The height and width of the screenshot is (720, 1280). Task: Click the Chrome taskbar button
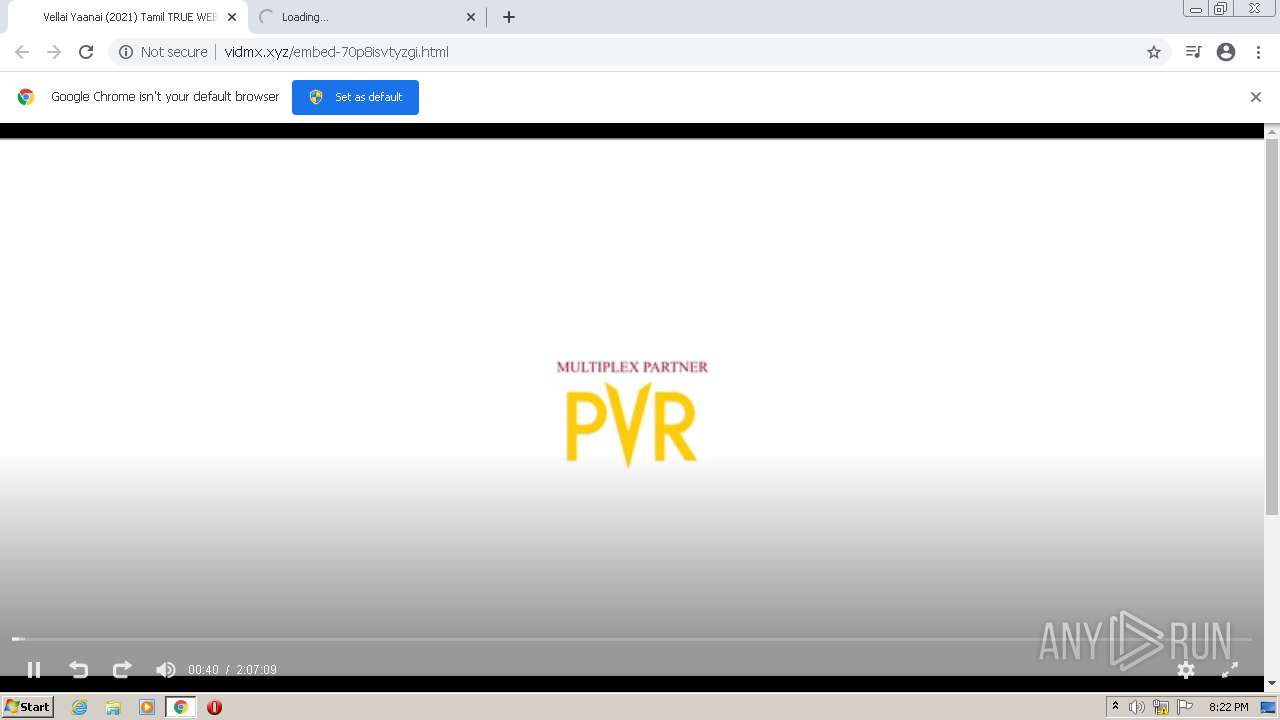click(181, 707)
